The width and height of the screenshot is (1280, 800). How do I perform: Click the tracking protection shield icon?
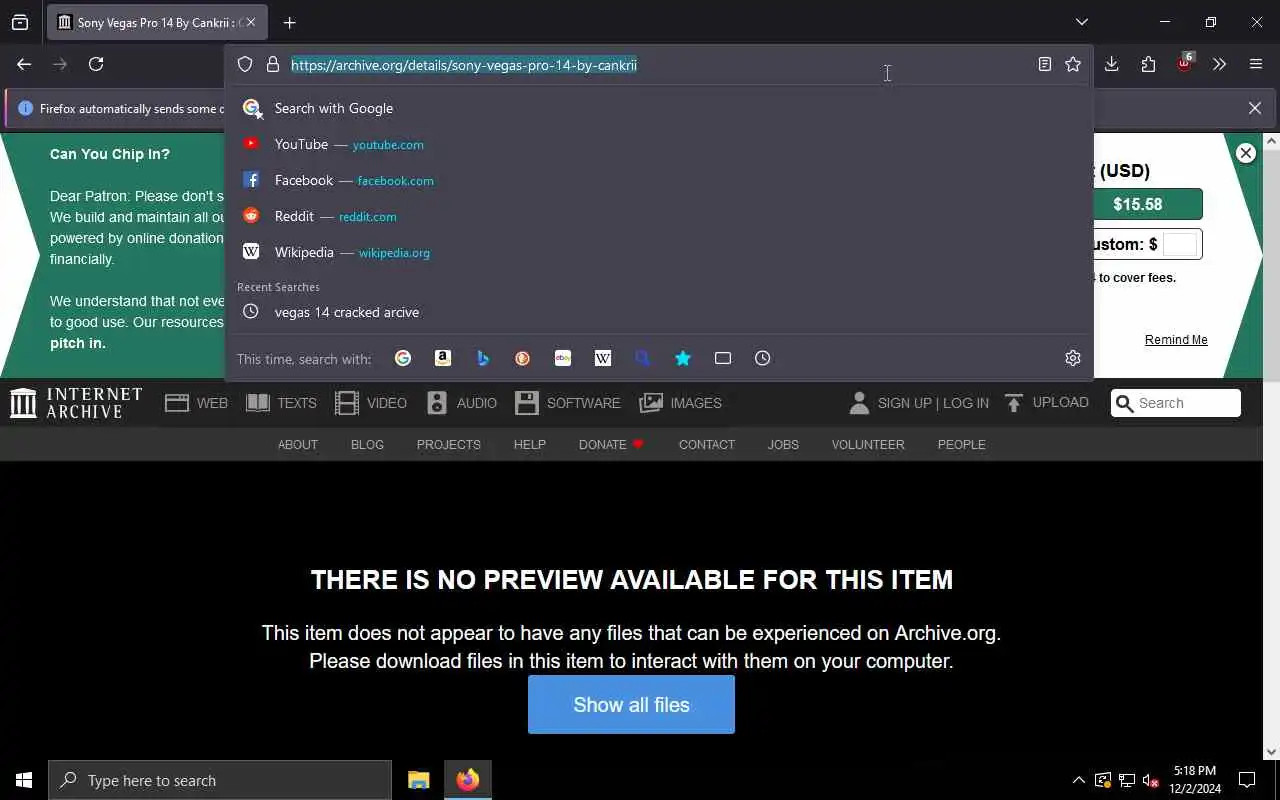[x=245, y=65]
